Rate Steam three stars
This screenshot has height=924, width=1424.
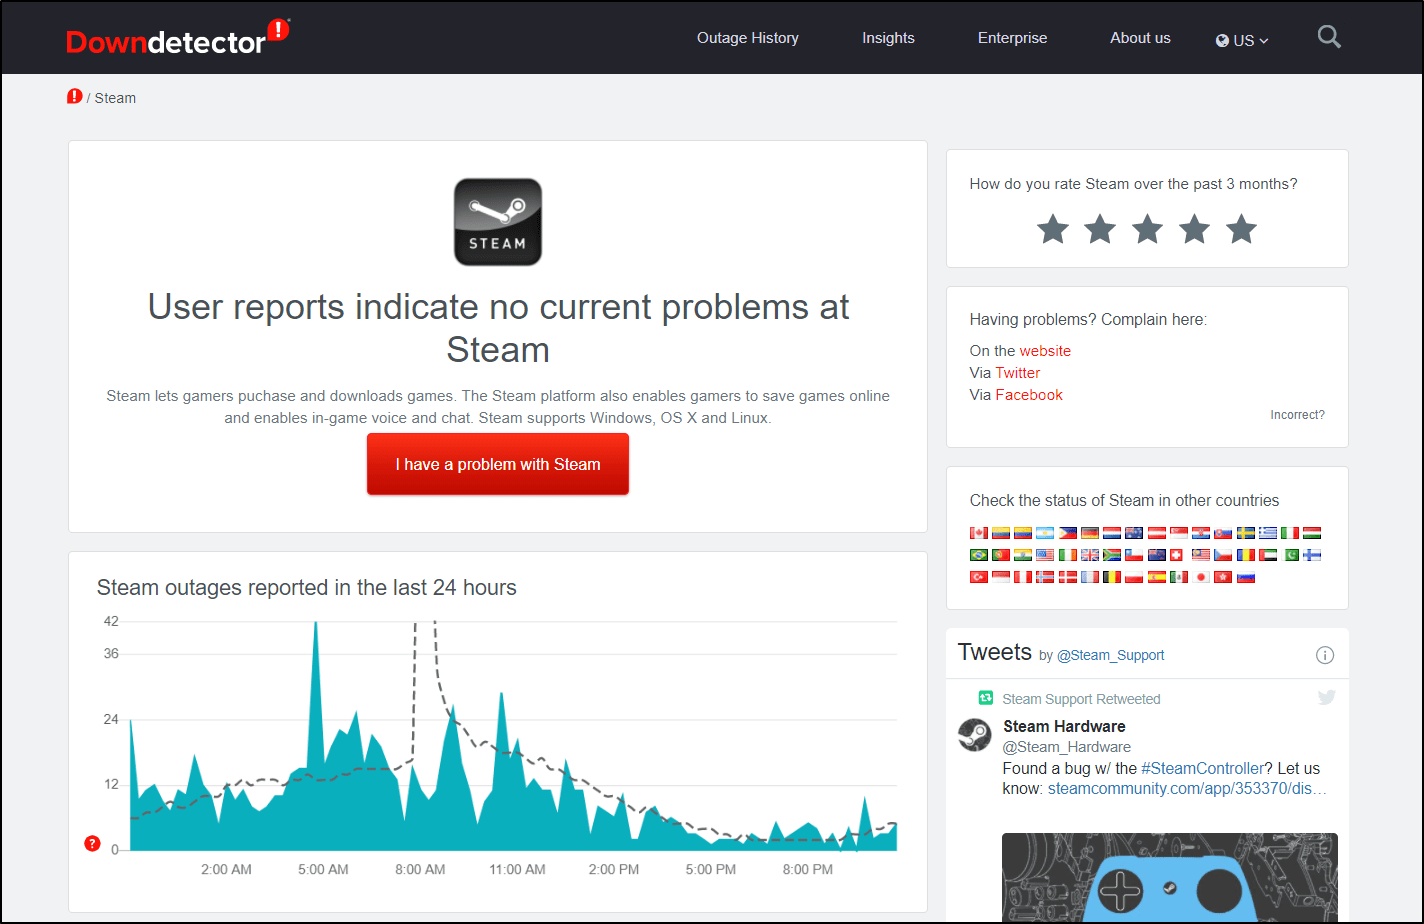1147,229
